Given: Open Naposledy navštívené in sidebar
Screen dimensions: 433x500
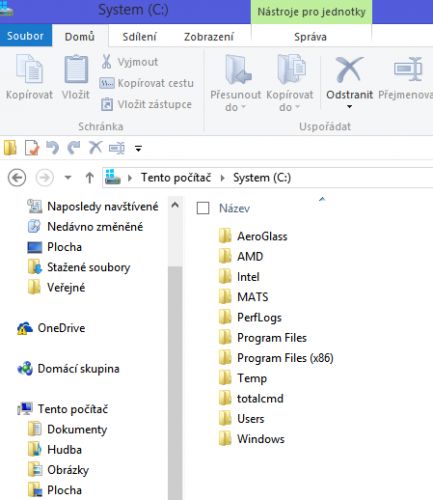Looking at the screenshot, I should pos(93,207).
